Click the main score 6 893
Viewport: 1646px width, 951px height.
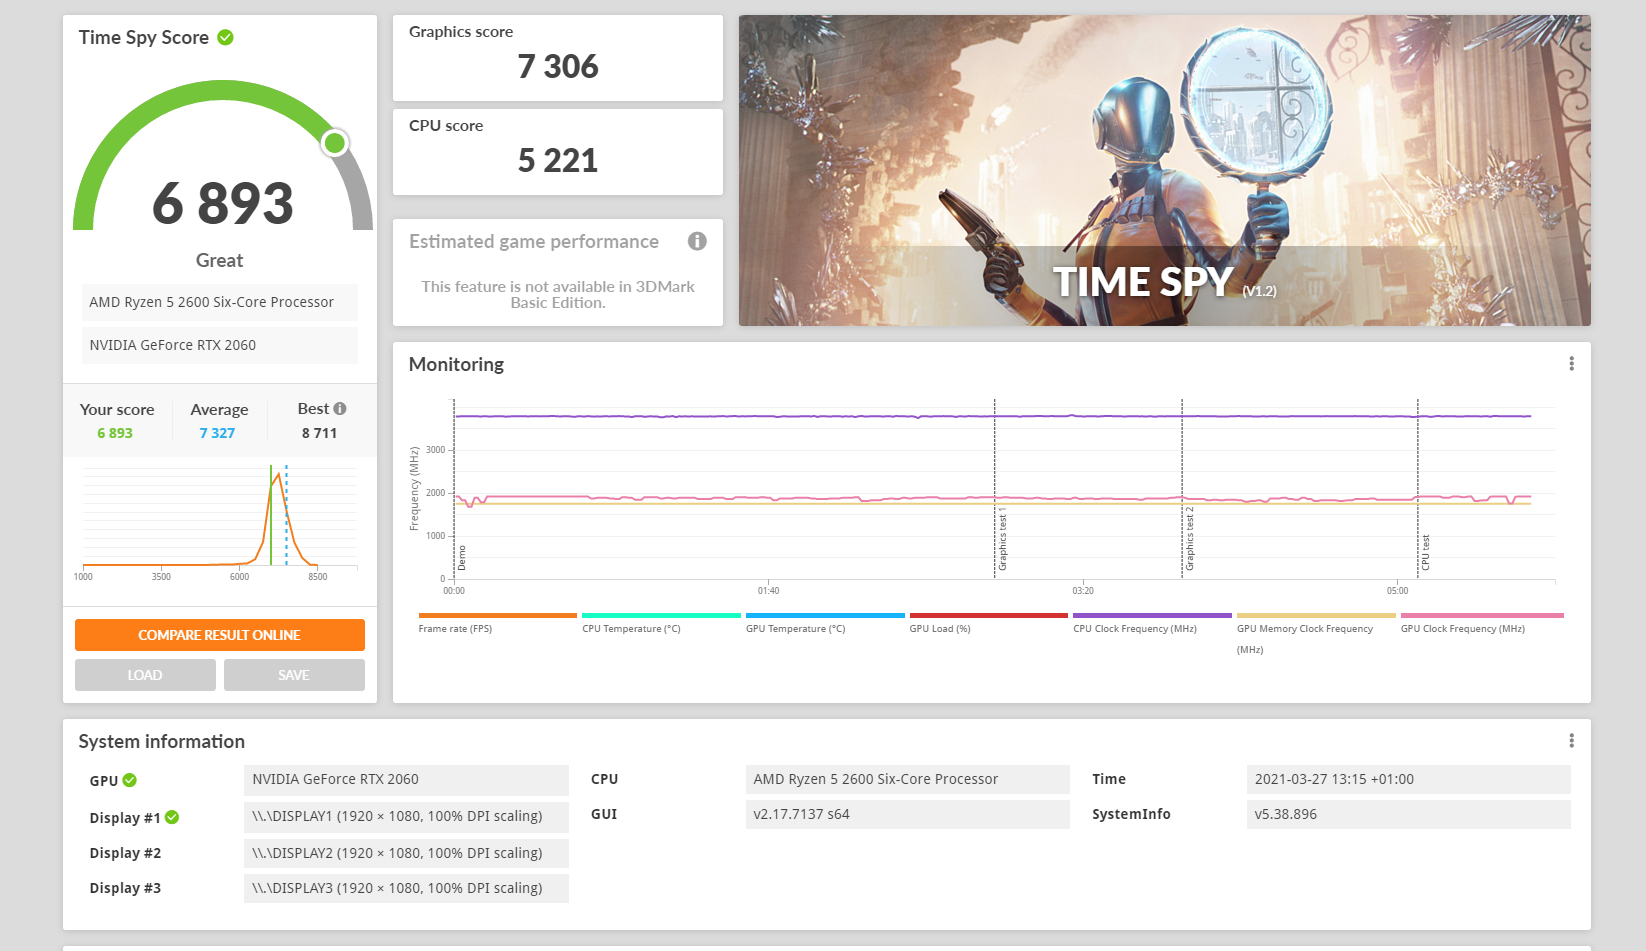coord(223,203)
